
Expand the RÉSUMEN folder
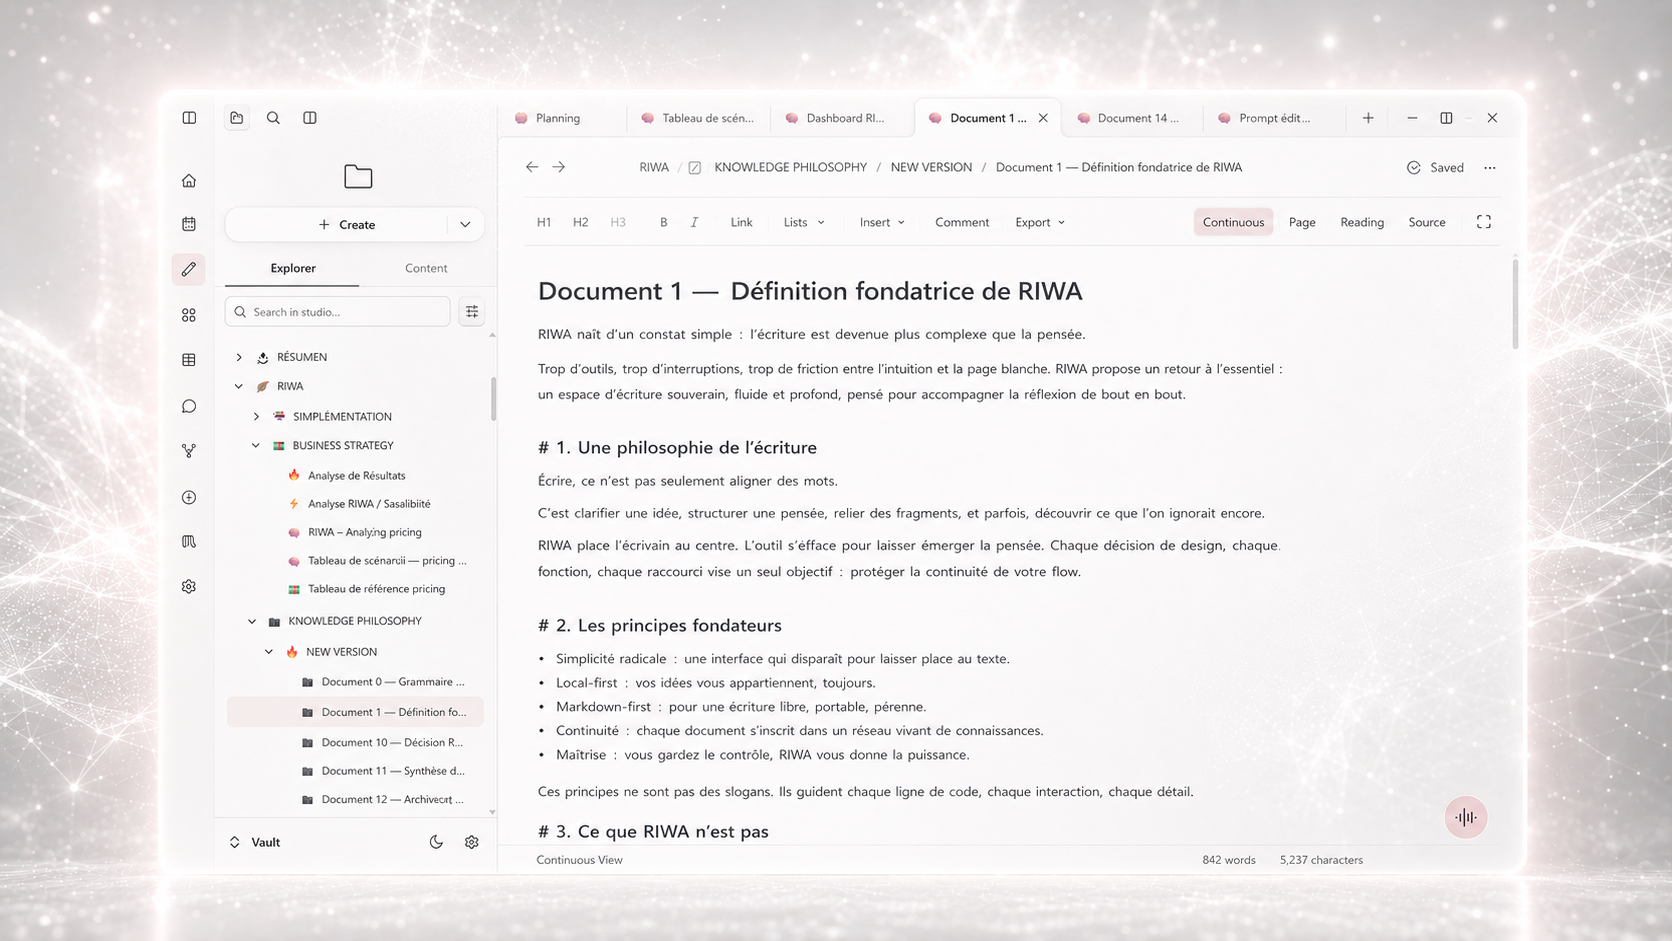pos(239,357)
